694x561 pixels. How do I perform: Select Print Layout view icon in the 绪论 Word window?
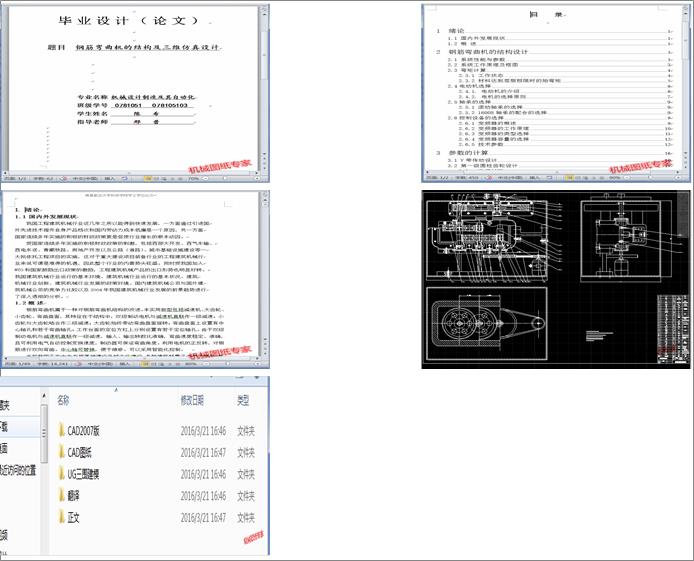145,364
